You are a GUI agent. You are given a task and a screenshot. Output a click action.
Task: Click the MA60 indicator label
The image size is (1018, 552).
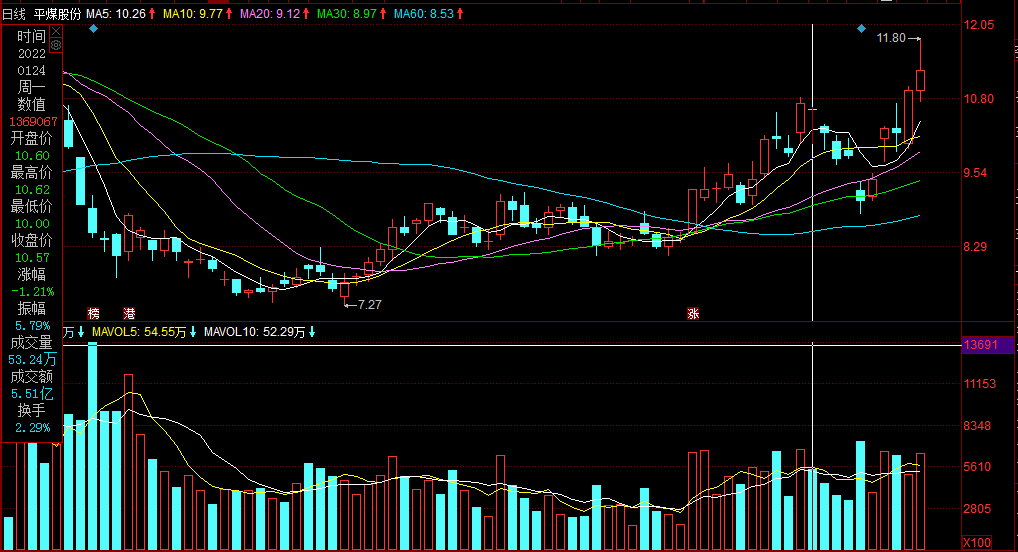423,15
